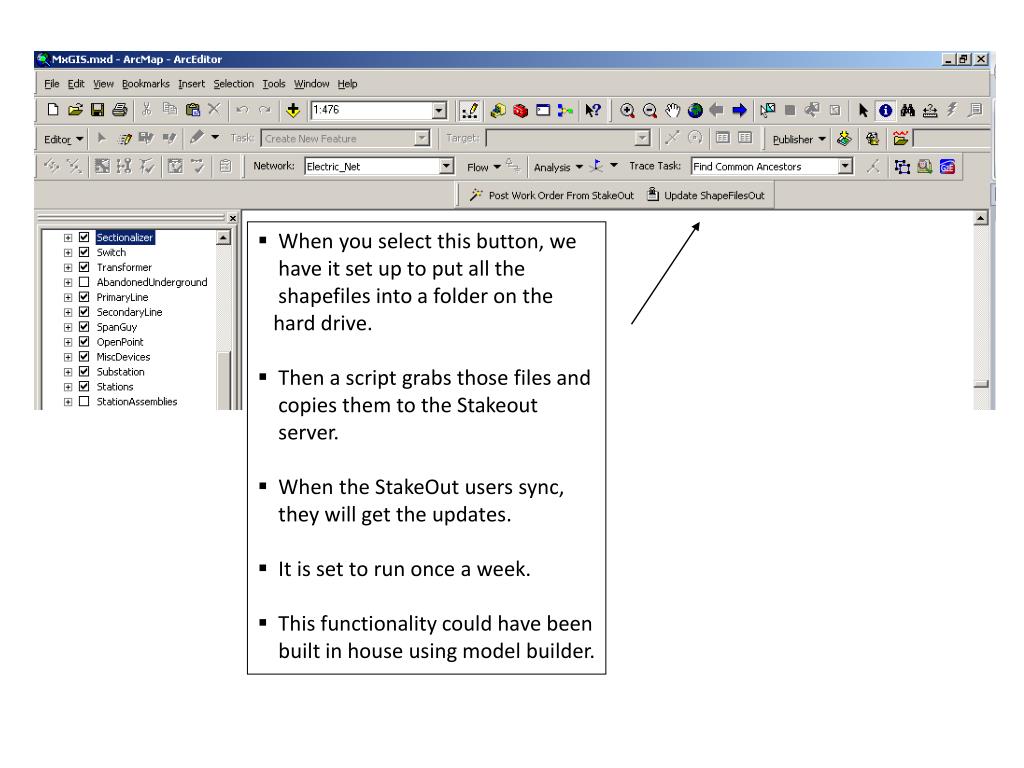Click the New map document icon

click(x=53, y=110)
